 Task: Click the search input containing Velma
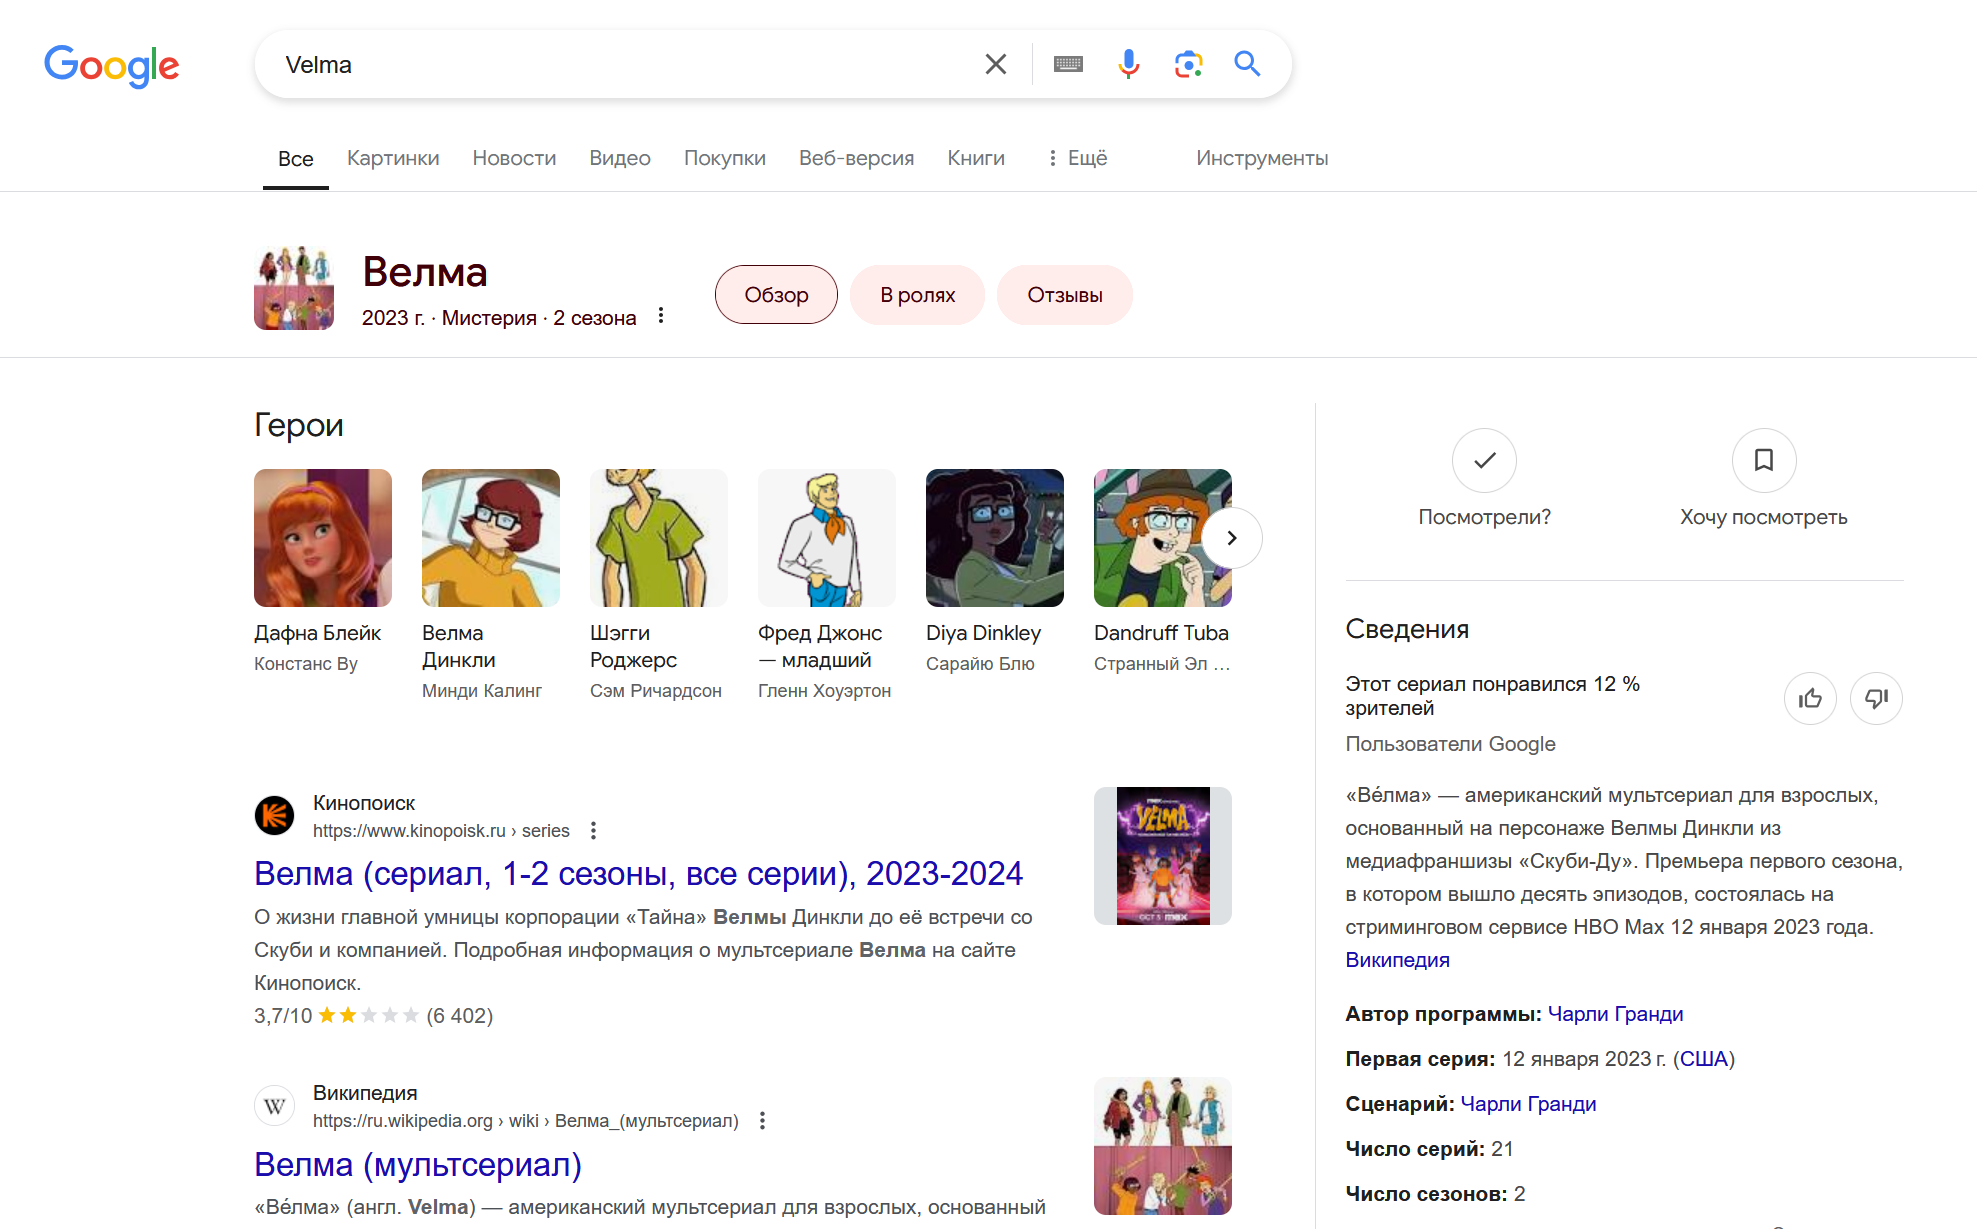pyautogui.click(x=620, y=65)
